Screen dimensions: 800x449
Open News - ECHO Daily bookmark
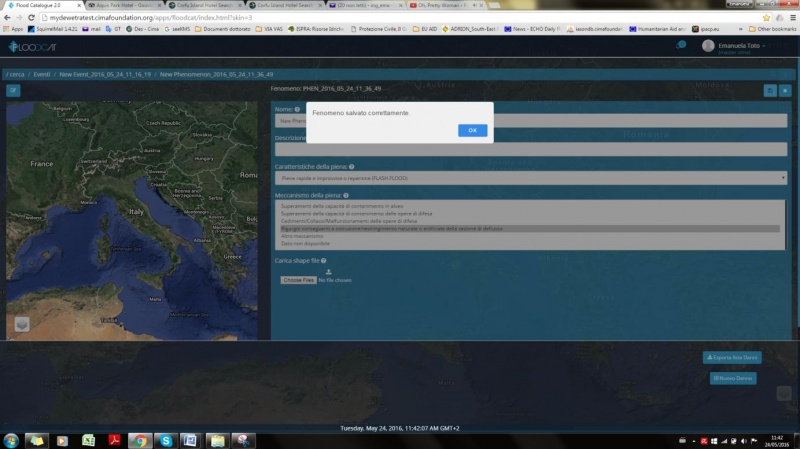(x=532, y=29)
